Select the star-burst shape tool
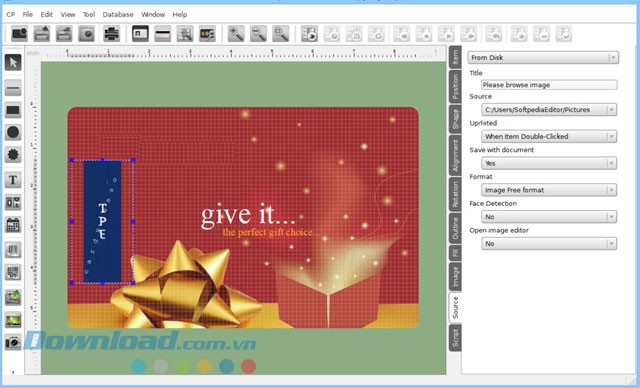This screenshot has width=640, height=388. pyautogui.click(x=13, y=155)
